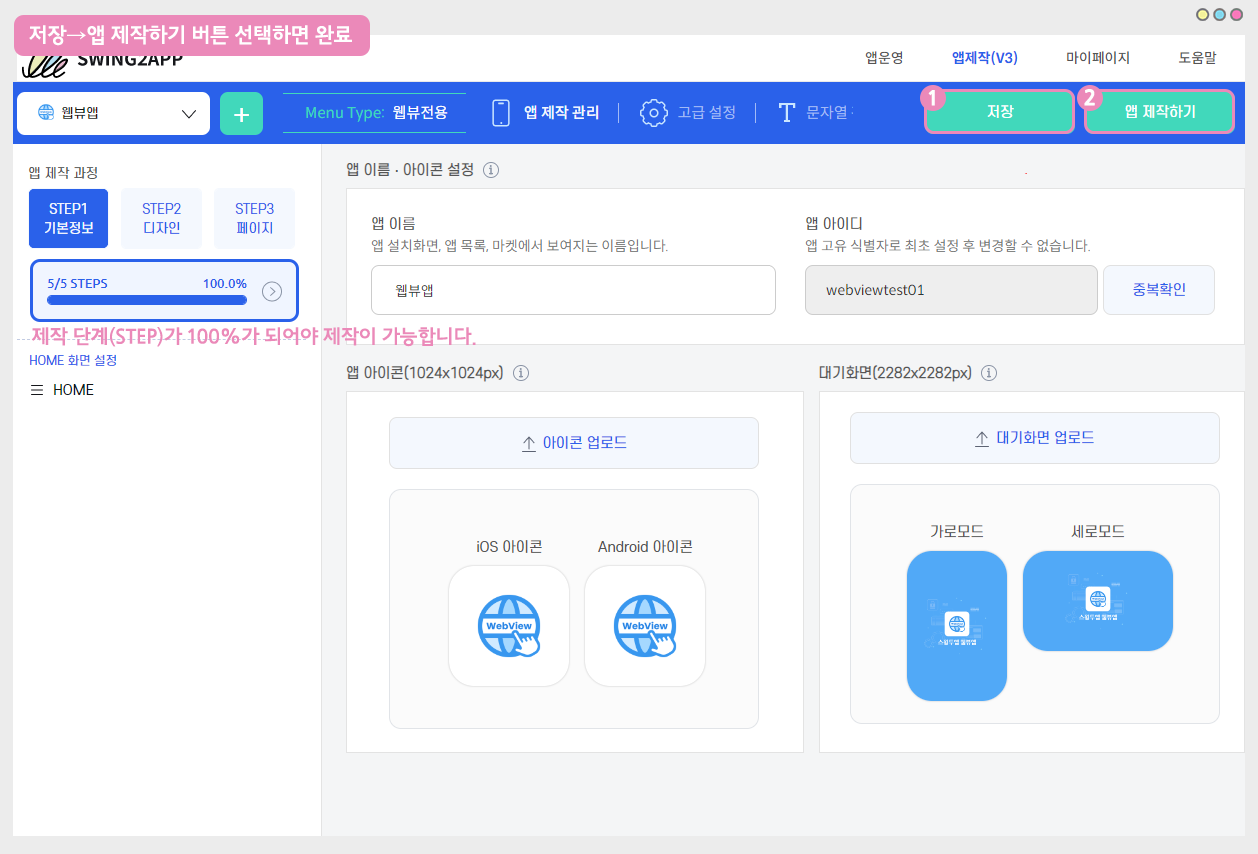
Task: Click the 문자열 text T icon
Action: tap(787, 112)
